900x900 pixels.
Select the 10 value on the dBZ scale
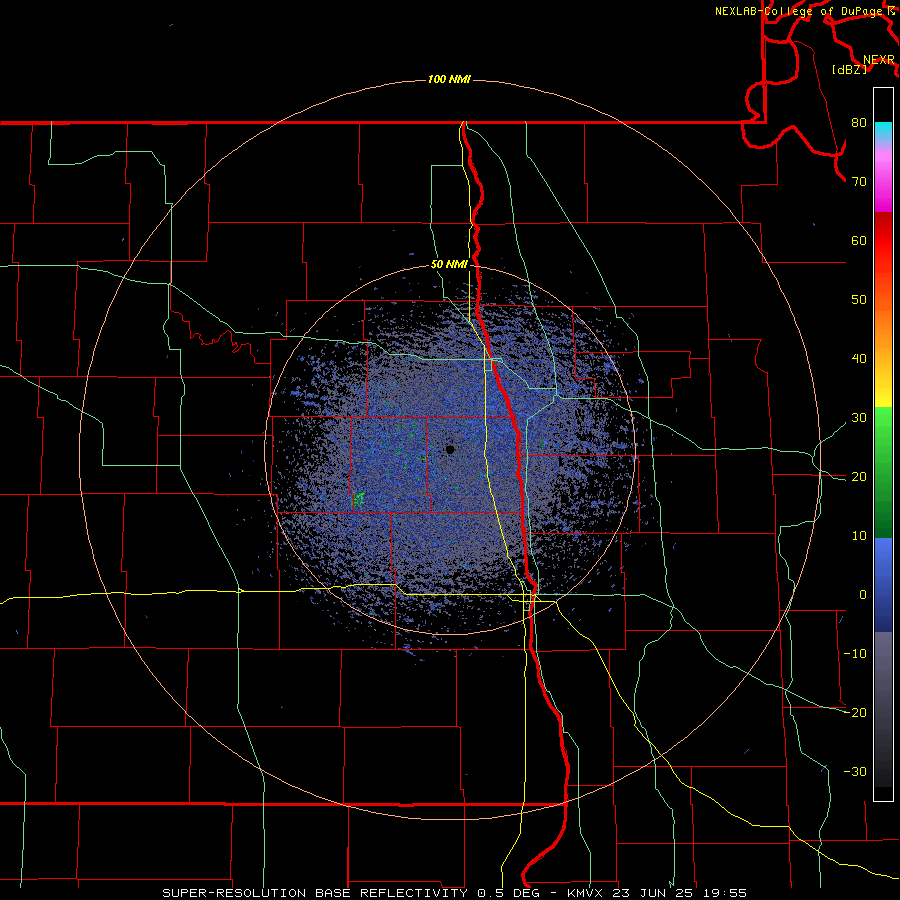click(x=859, y=536)
